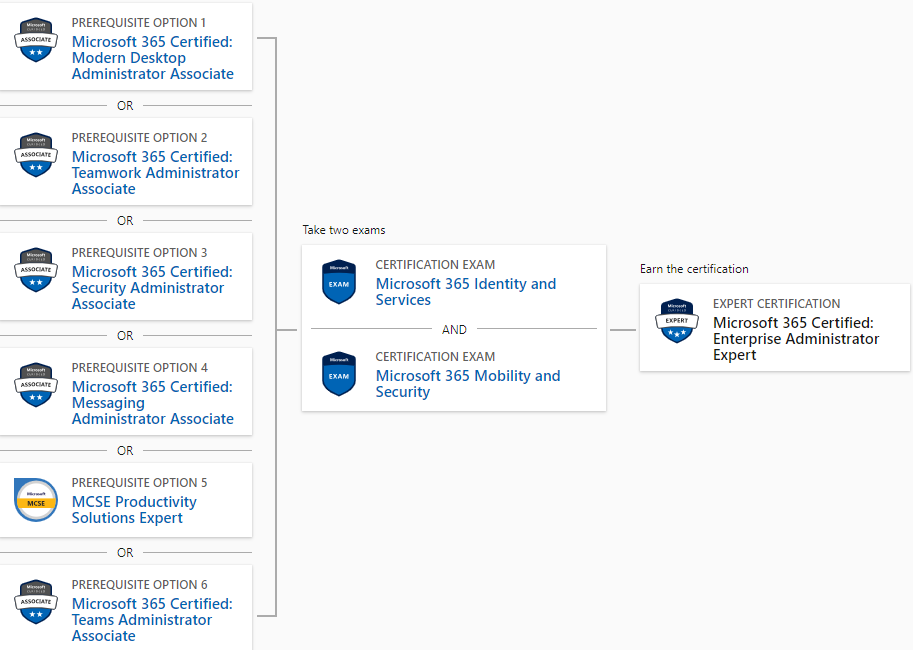This screenshot has width=913, height=650.
Task: Click 'OR' between prerequisite options 1 and 2
Action: pos(125,105)
